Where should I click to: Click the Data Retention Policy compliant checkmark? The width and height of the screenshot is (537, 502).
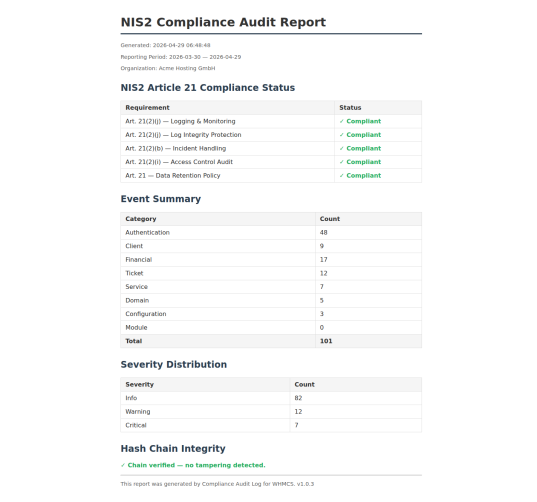click(x=341, y=176)
